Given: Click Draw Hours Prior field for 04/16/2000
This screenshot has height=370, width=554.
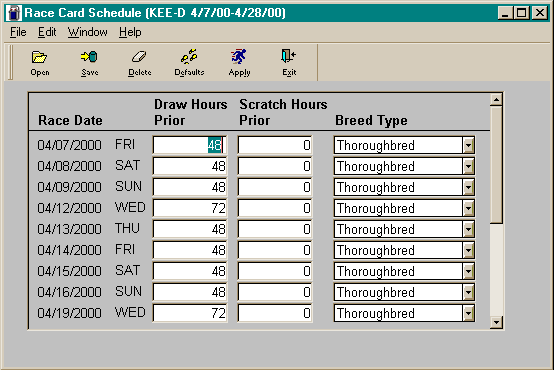Looking at the screenshot, I should tap(190, 292).
